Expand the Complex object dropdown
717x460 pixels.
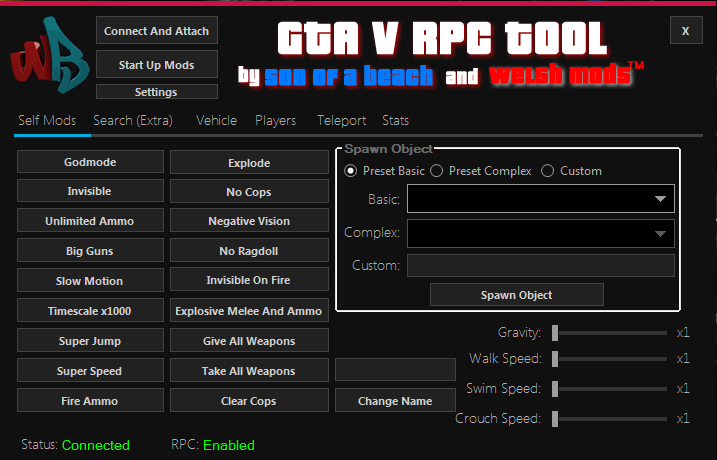pyautogui.click(x=540, y=233)
